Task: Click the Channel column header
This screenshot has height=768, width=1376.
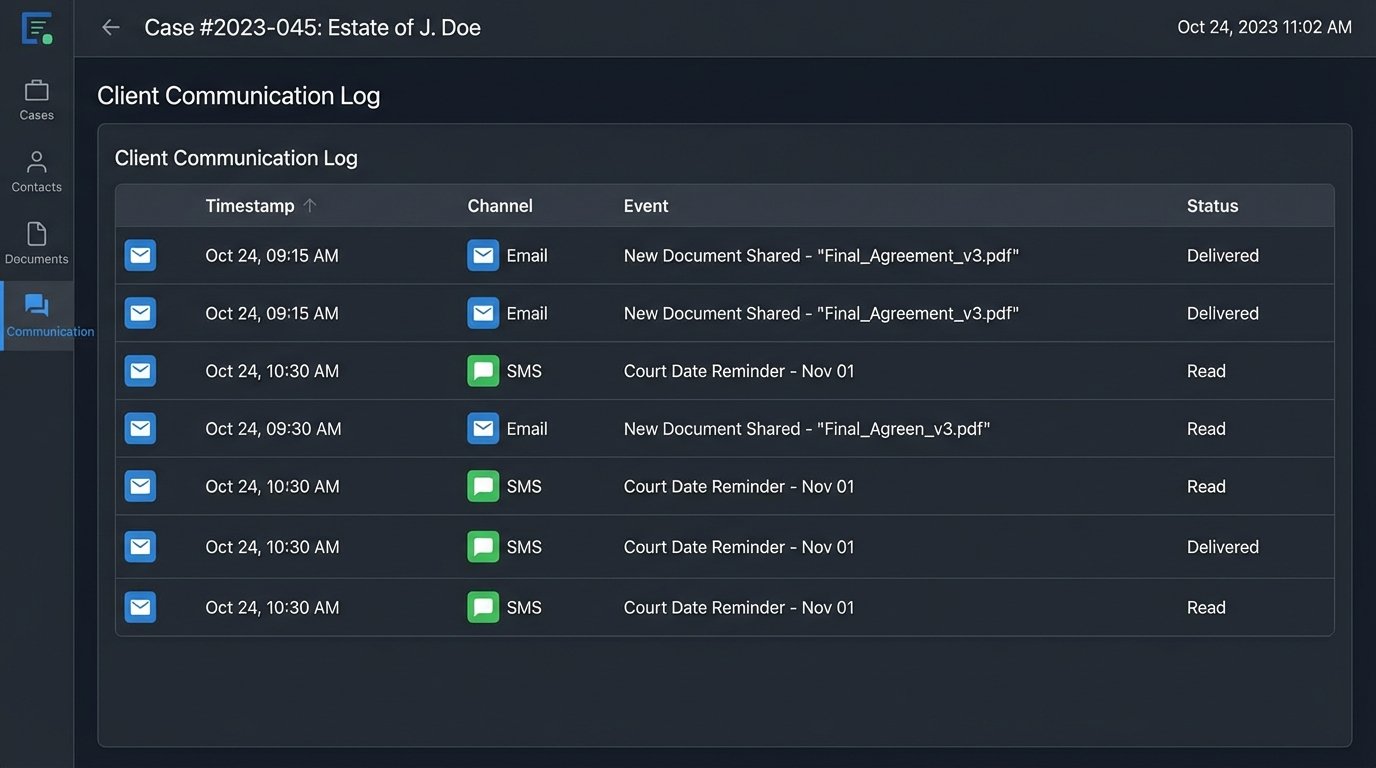Action: click(x=499, y=205)
